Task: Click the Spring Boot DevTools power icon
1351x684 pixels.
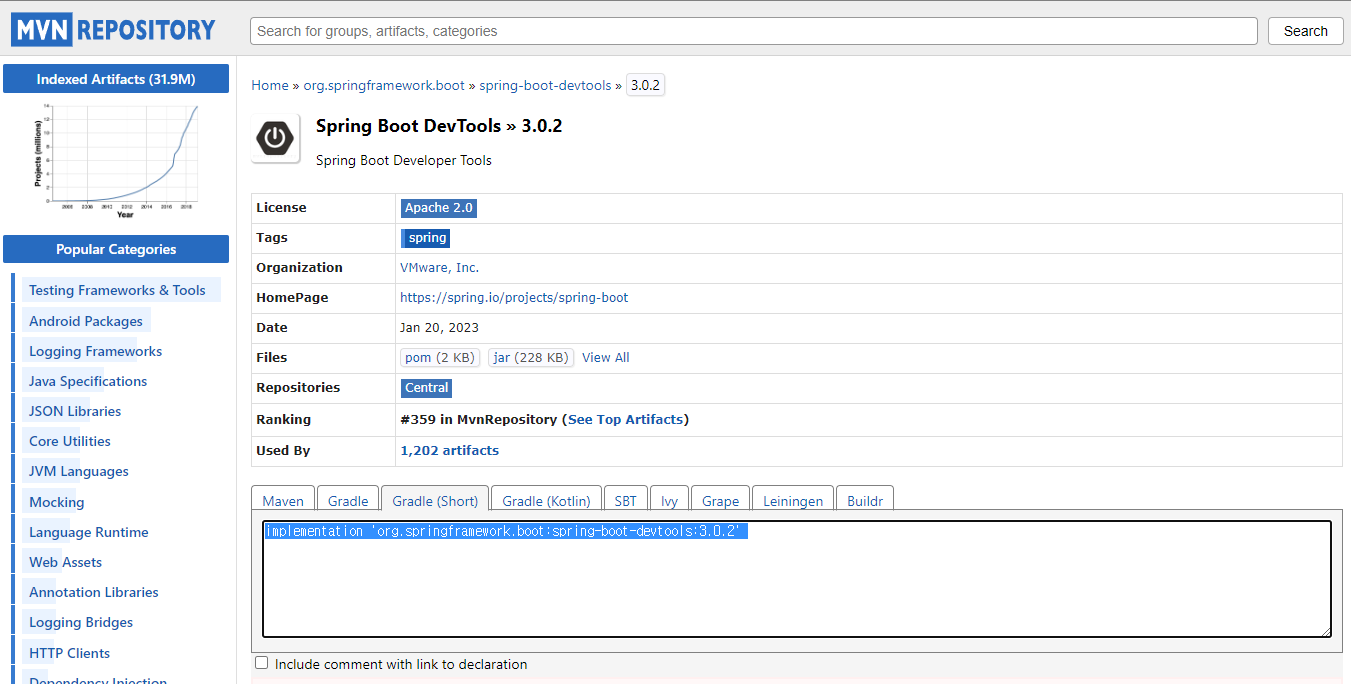Action: click(x=276, y=139)
